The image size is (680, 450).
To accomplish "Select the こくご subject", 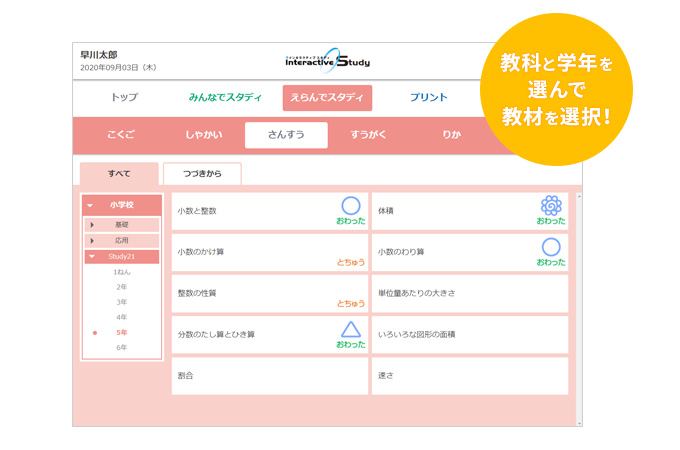I will click(120, 134).
